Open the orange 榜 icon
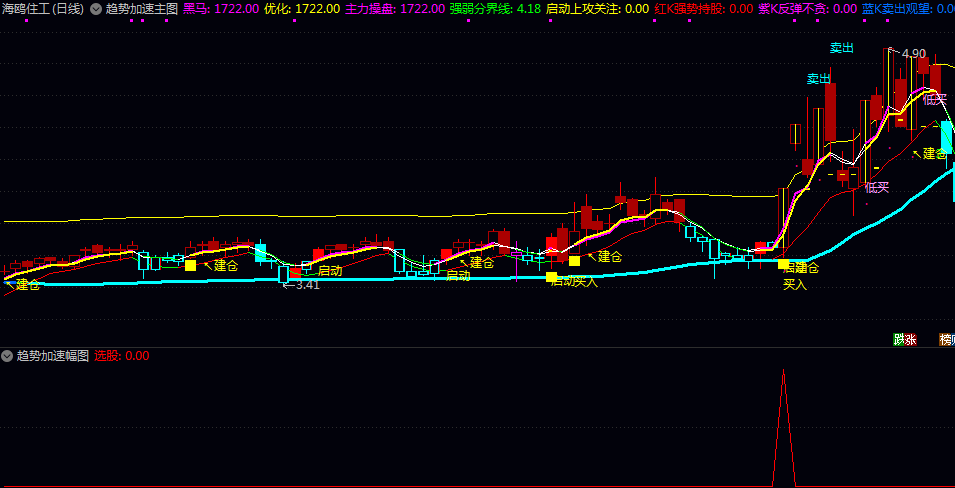Screen dimensions: 955x488 (x=946, y=339)
